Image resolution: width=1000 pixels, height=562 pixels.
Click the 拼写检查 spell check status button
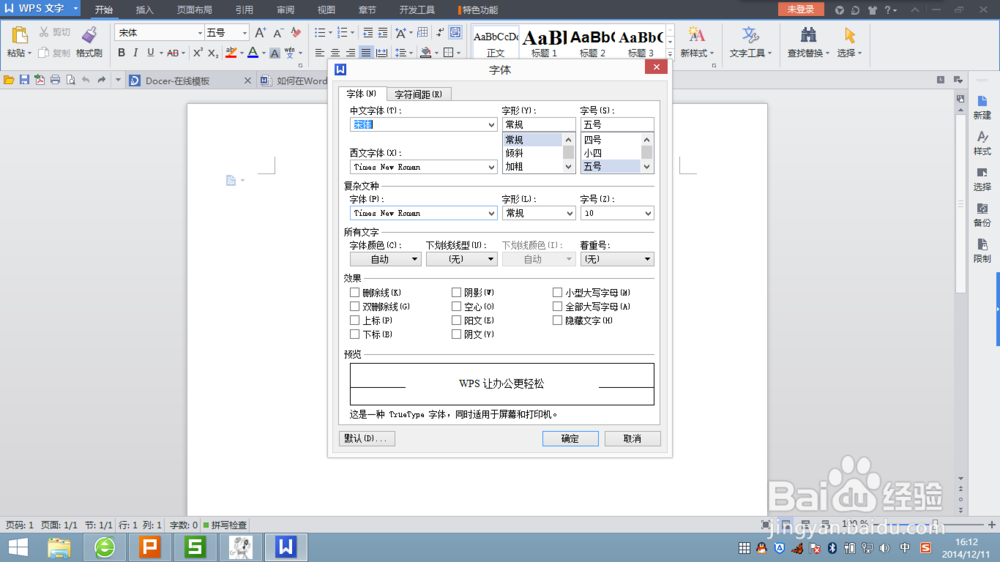click(225, 525)
